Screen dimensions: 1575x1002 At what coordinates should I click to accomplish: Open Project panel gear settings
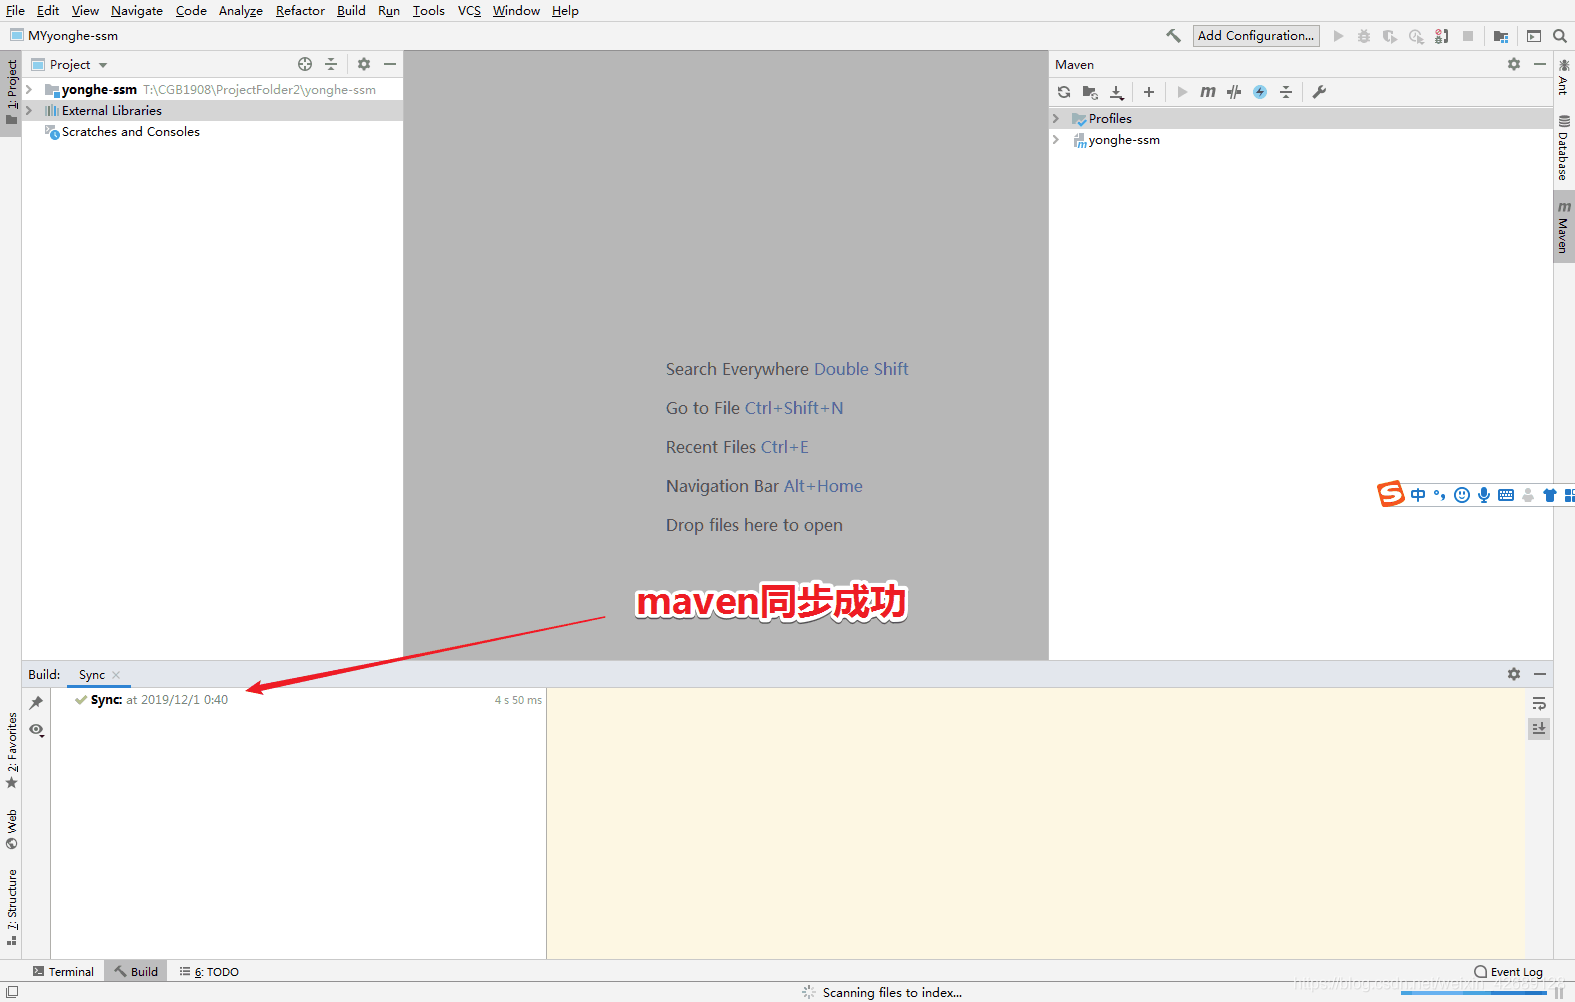tap(364, 64)
